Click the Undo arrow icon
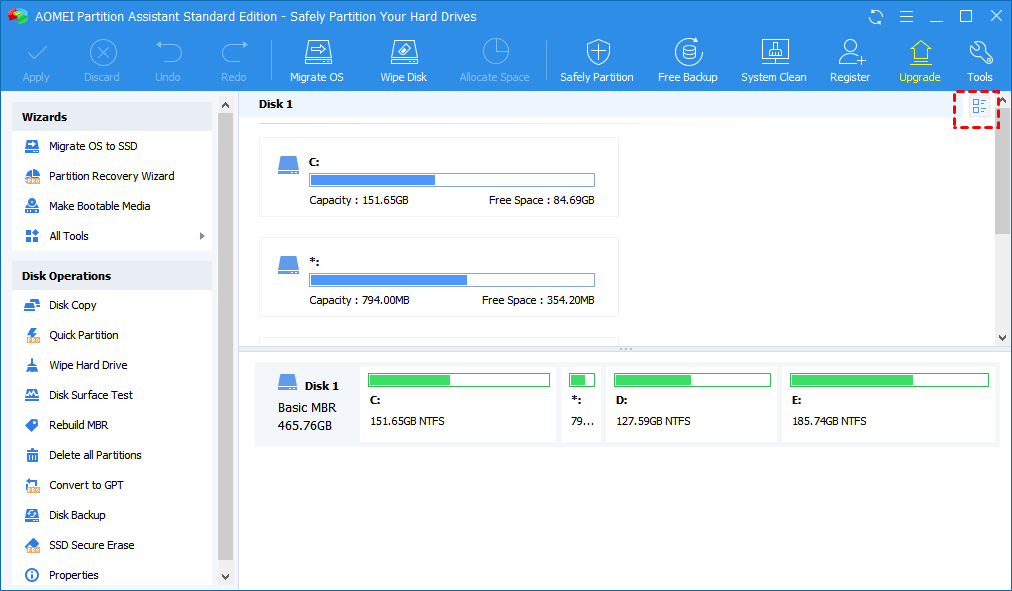Image resolution: width=1012 pixels, height=591 pixels. pos(168,52)
